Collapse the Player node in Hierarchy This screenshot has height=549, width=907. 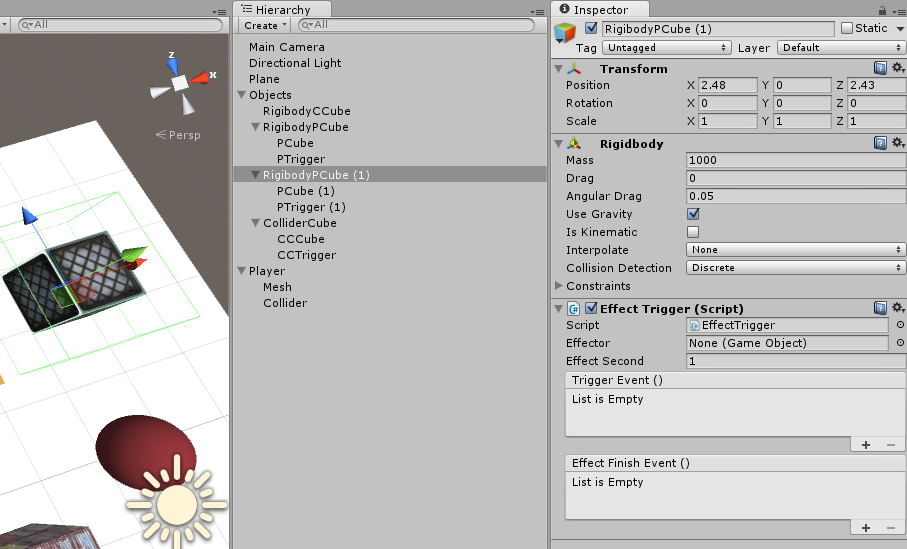tap(242, 271)
